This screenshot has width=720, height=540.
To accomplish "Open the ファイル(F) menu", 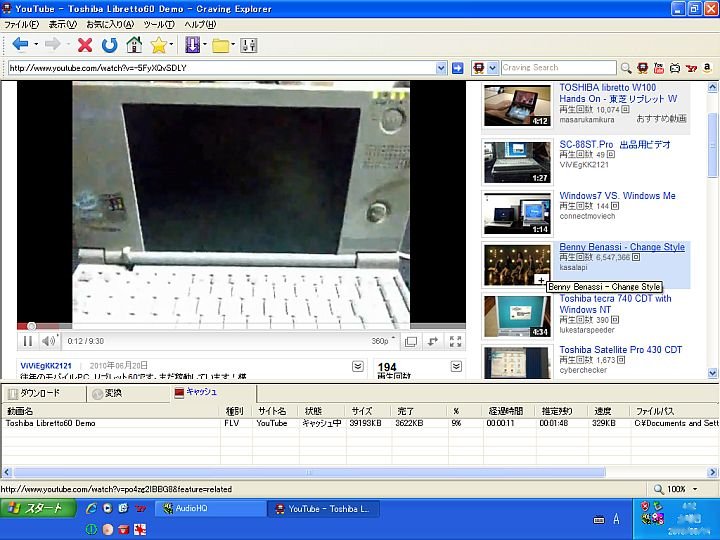I will coord(22,24).
